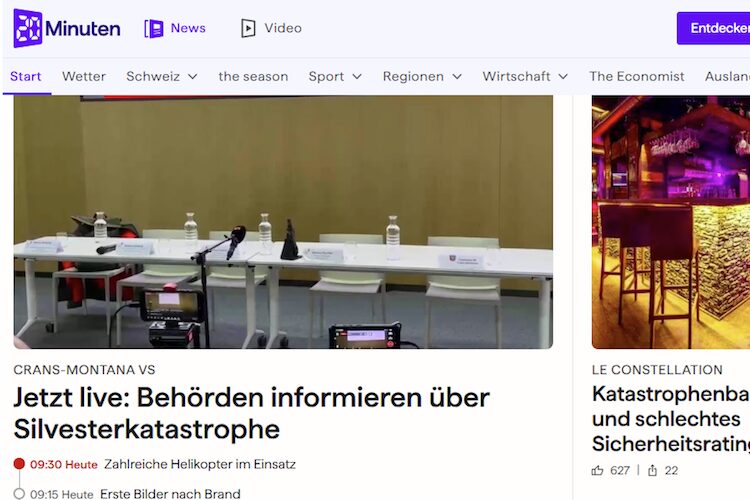Open the bar interior article image
Screen dimensions: 750x500
click(670, 221)
